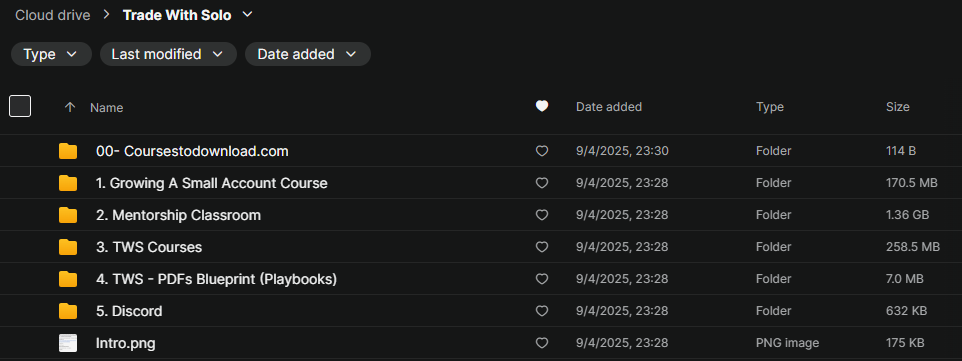Click the favorites heart in the column header
962x361 pixels.
pyautogui.click(x=542, y=107)
